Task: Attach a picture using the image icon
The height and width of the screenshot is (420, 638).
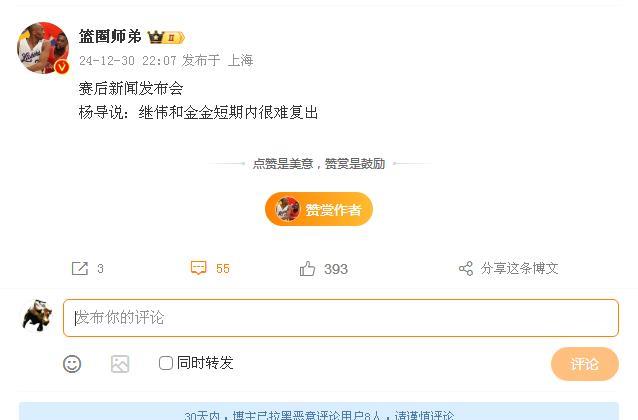Action: [120, 364]
